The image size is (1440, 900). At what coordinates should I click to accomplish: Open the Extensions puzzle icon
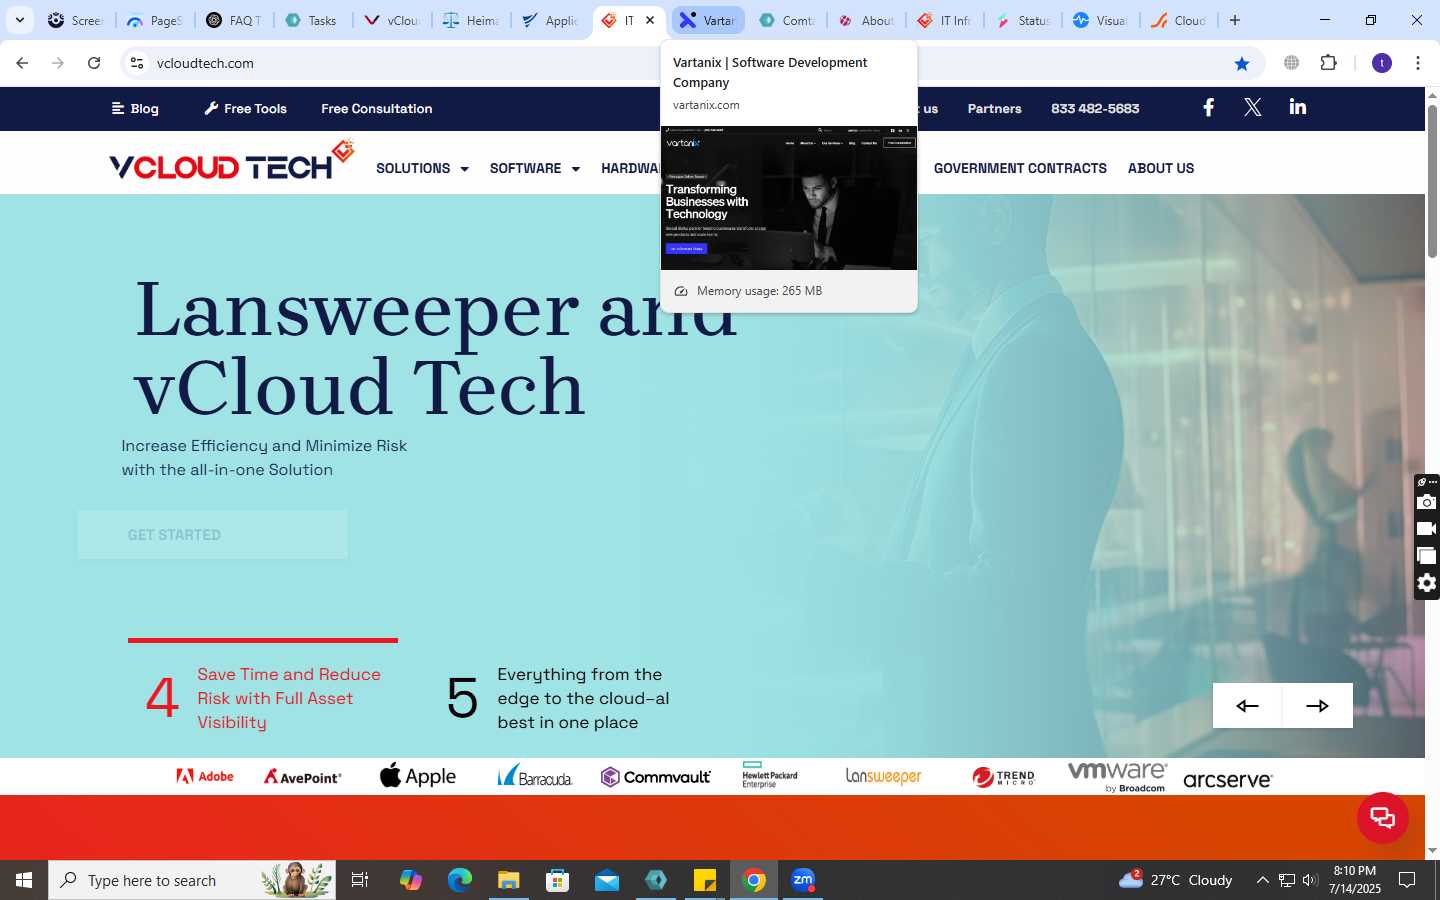pos(1328,63)
